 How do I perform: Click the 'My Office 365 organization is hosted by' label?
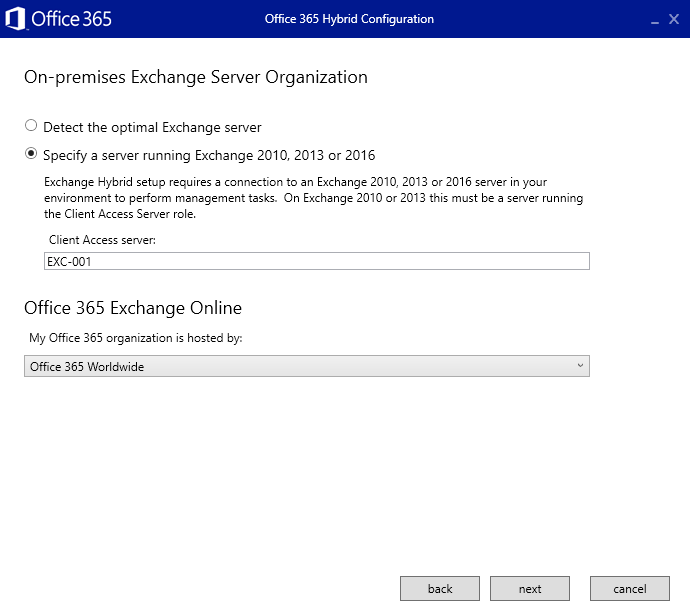136,338
